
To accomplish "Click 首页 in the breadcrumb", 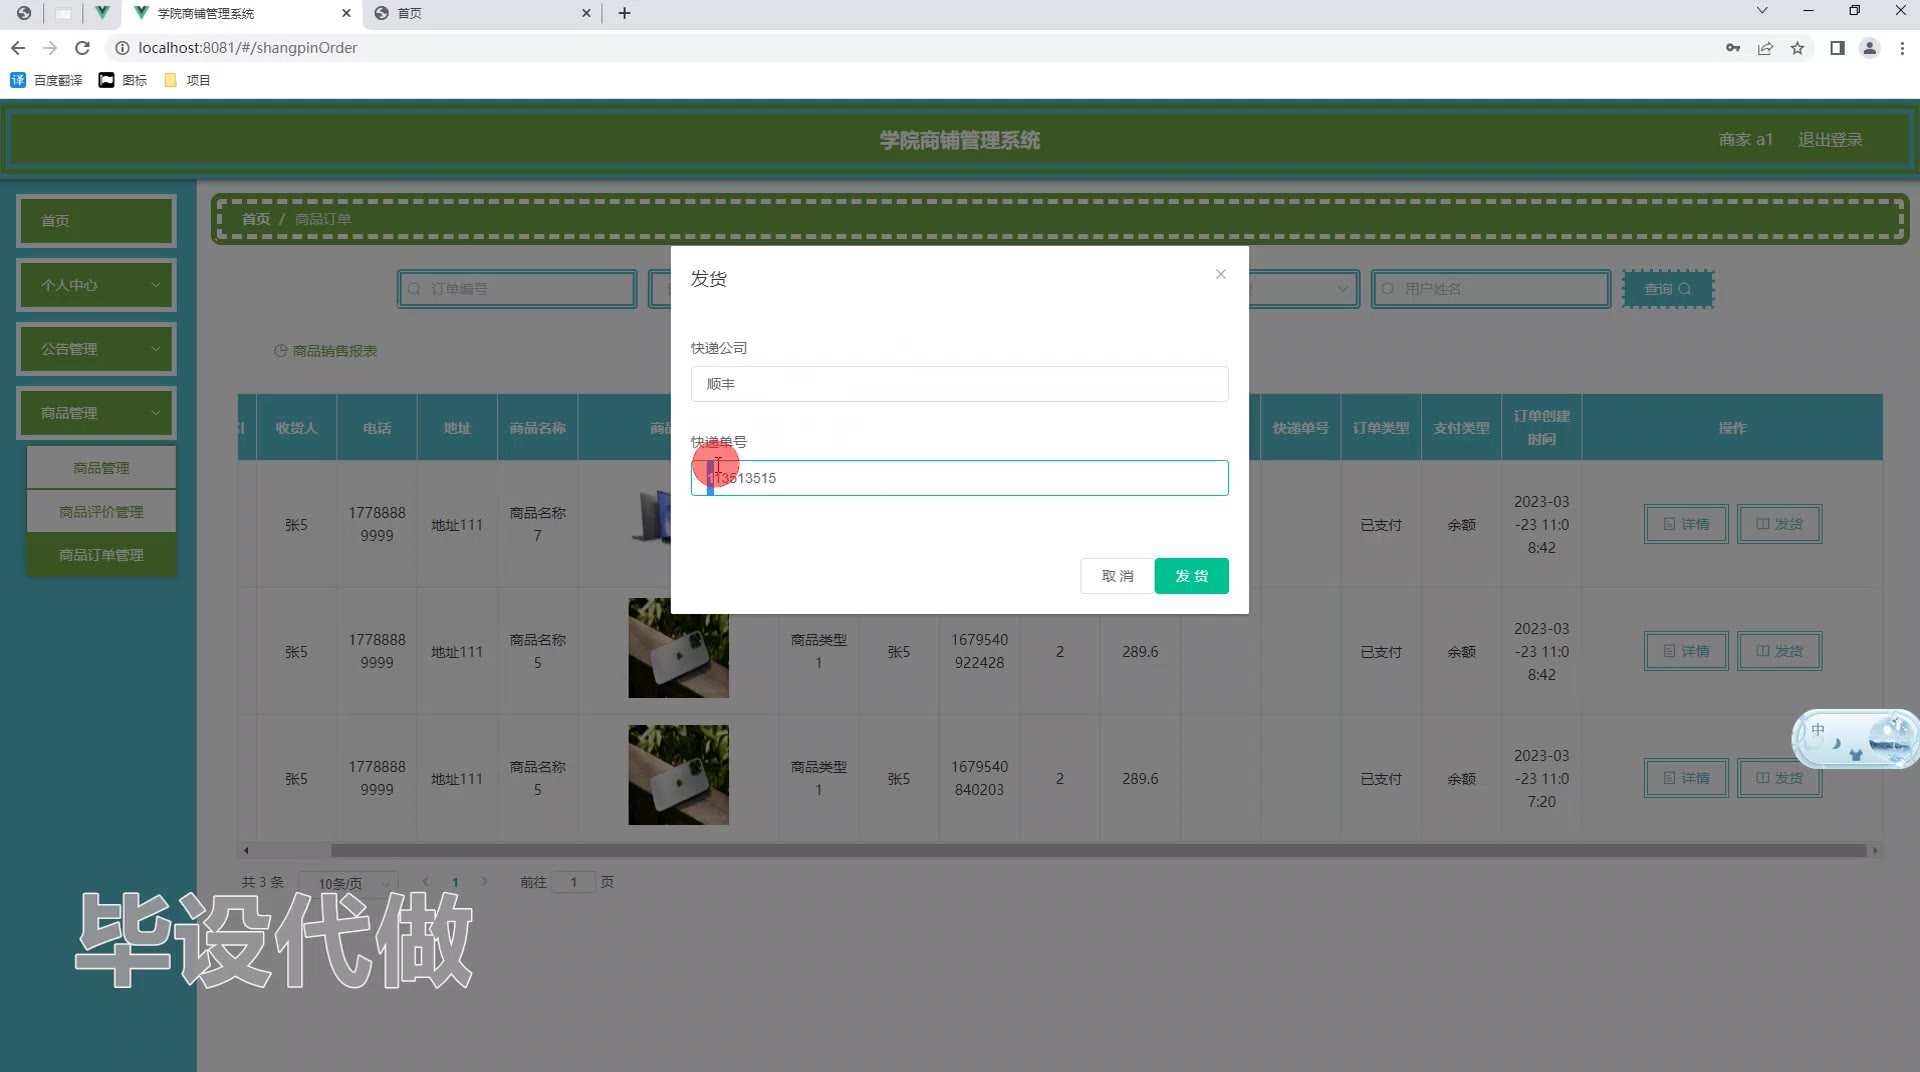I will pos(256,219).
